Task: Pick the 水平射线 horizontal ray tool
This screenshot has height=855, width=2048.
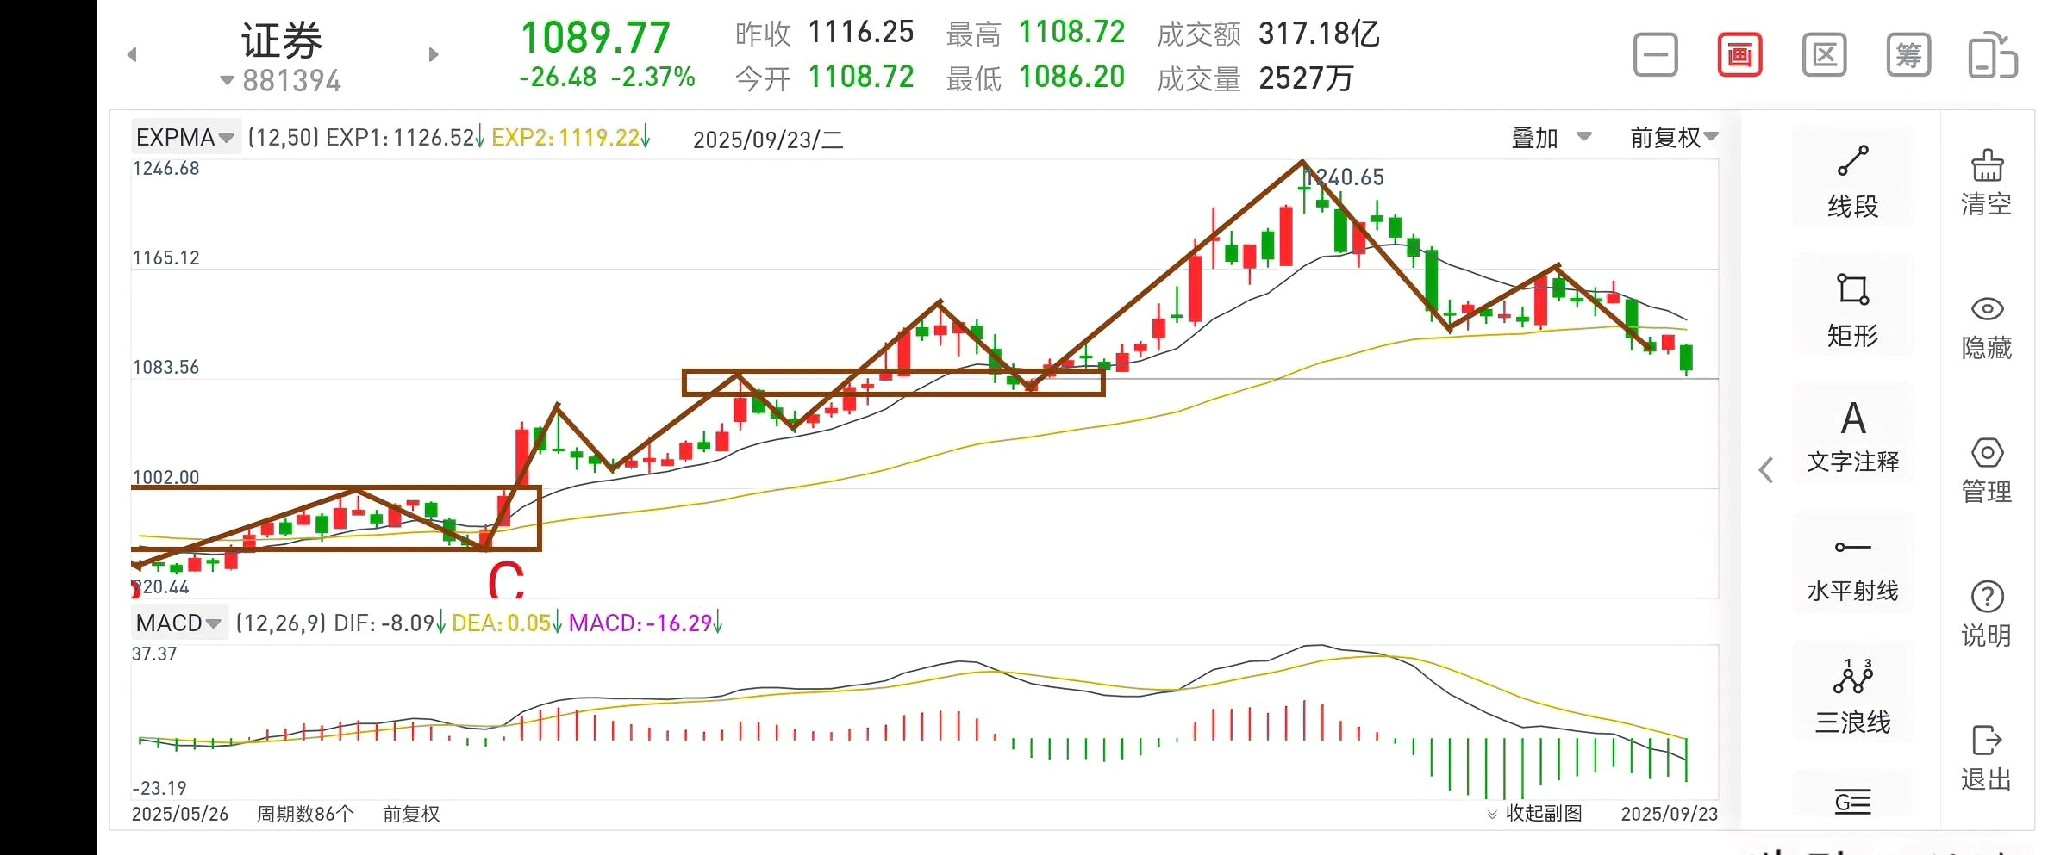Action: pos(1852,565)
